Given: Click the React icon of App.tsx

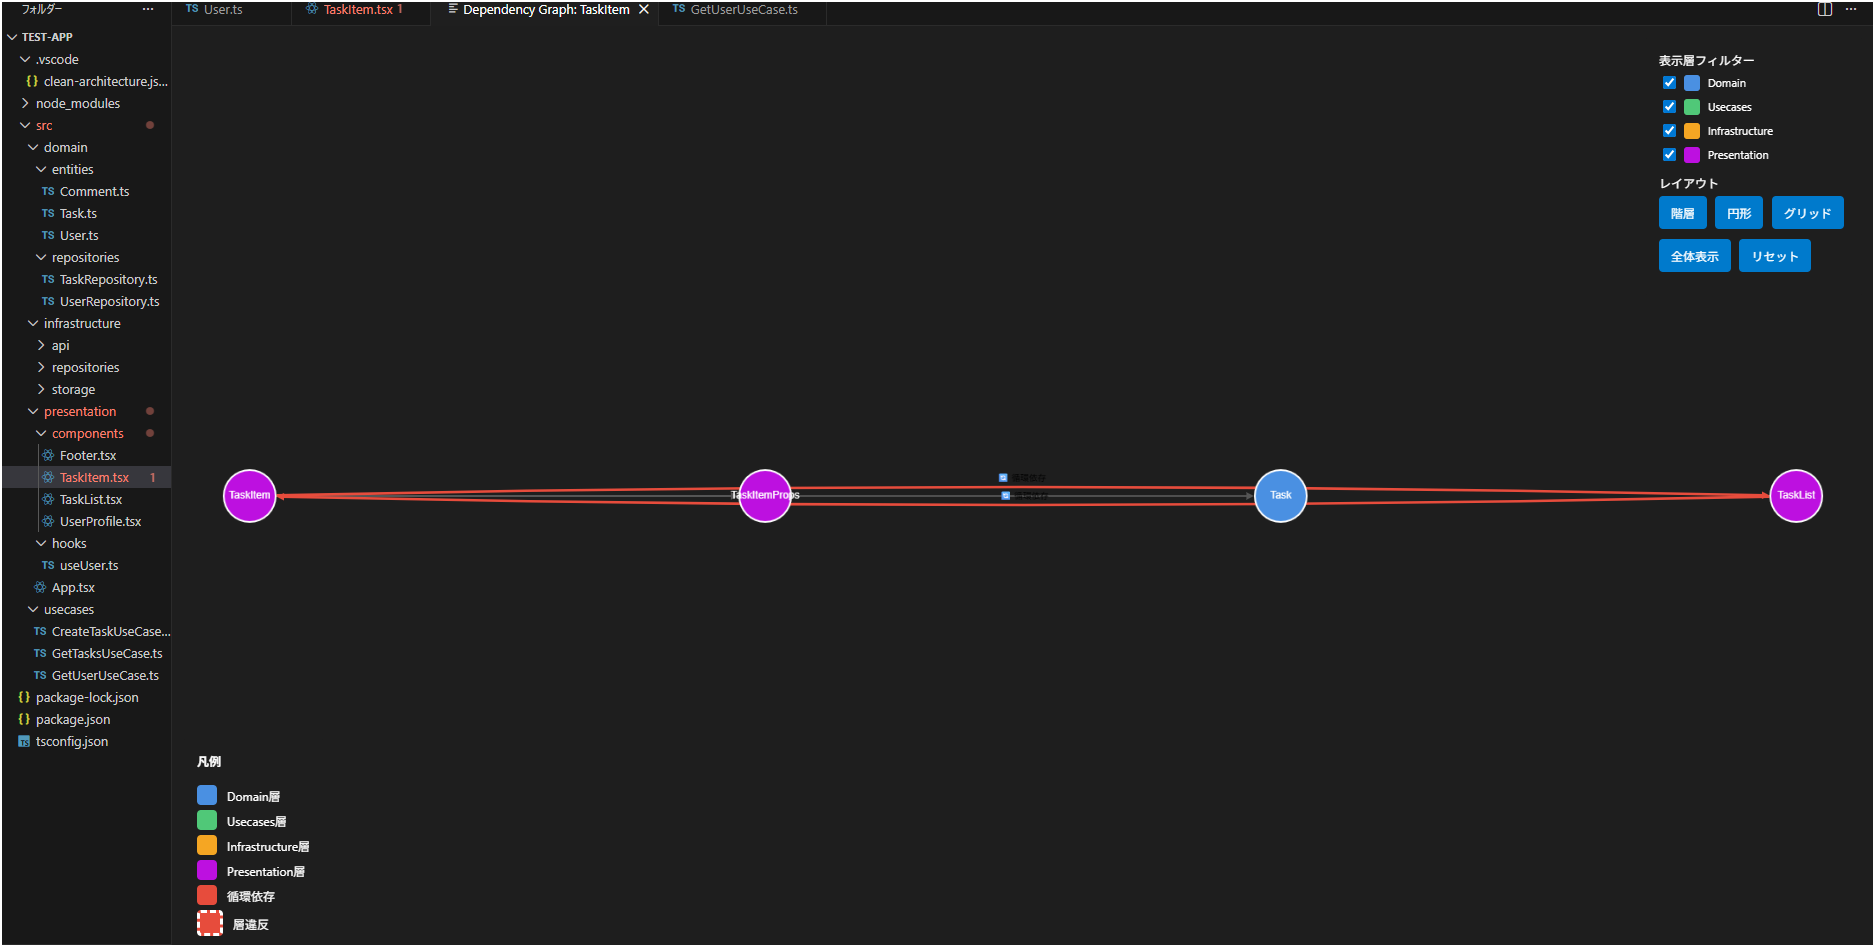Looking at the screenshot, I should point(40,587).
